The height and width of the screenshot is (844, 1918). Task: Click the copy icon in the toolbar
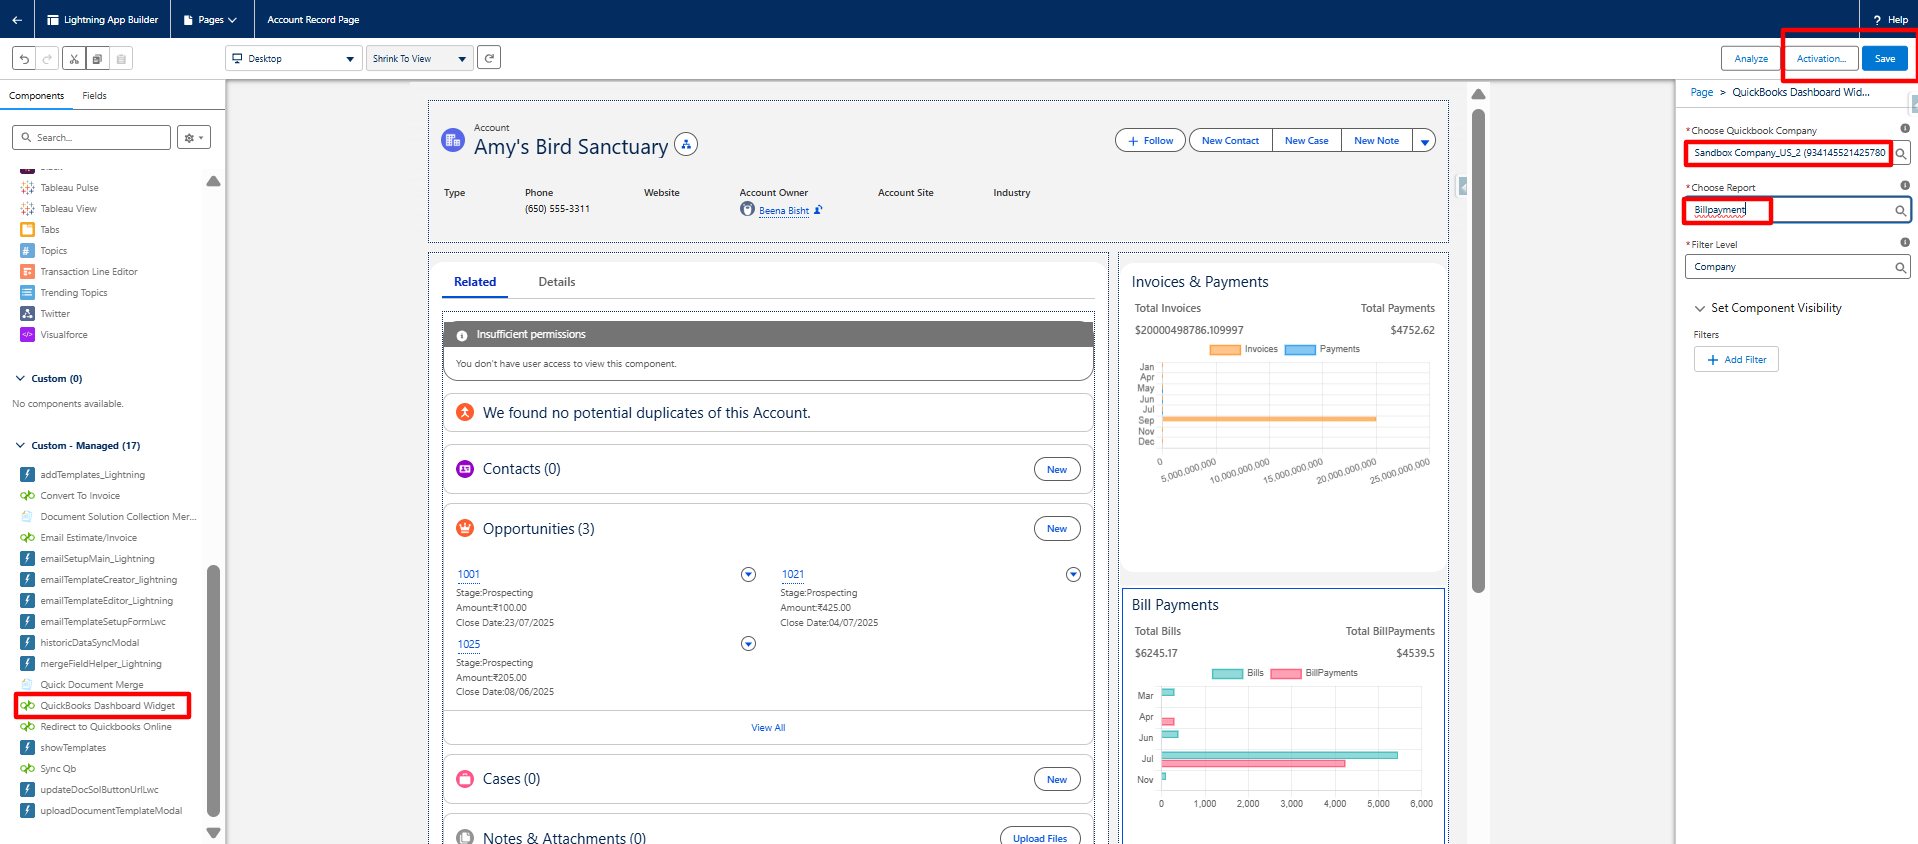(x=97, y=59)
